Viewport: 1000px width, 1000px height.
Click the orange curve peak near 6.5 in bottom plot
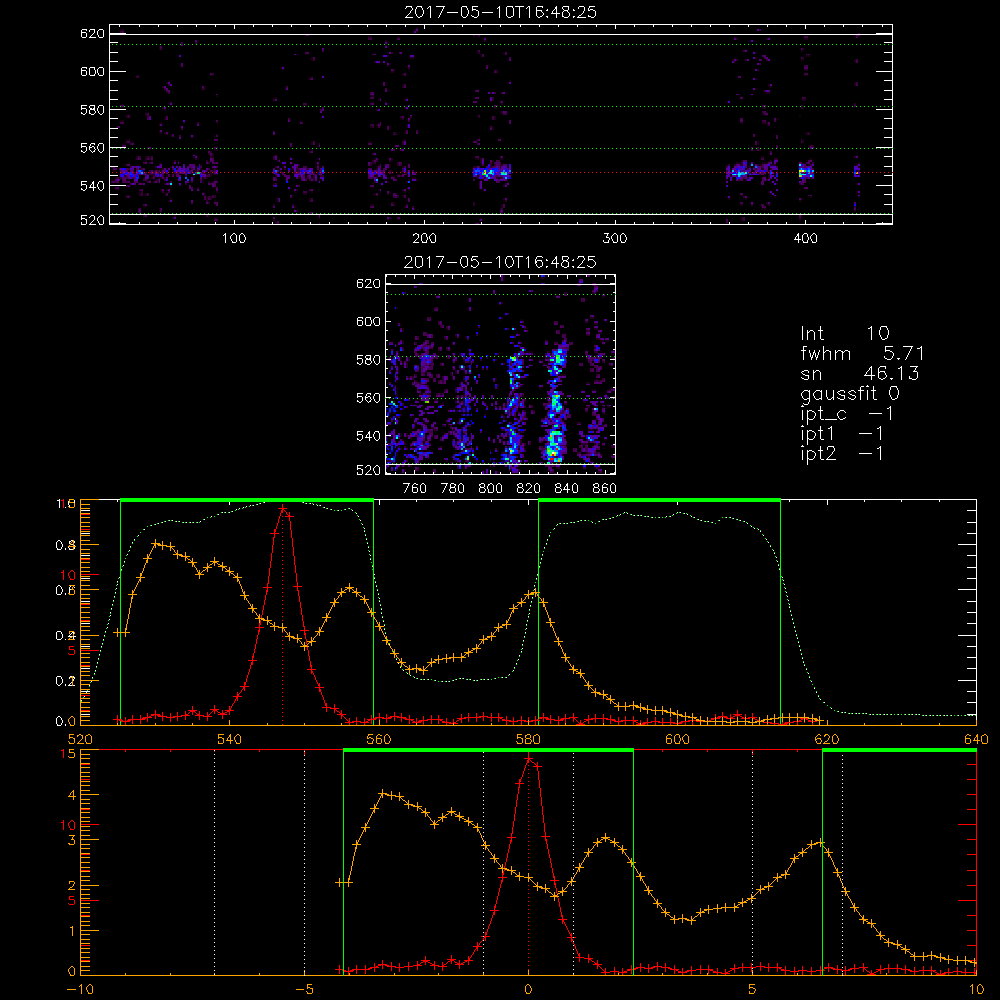coord(820,842)
